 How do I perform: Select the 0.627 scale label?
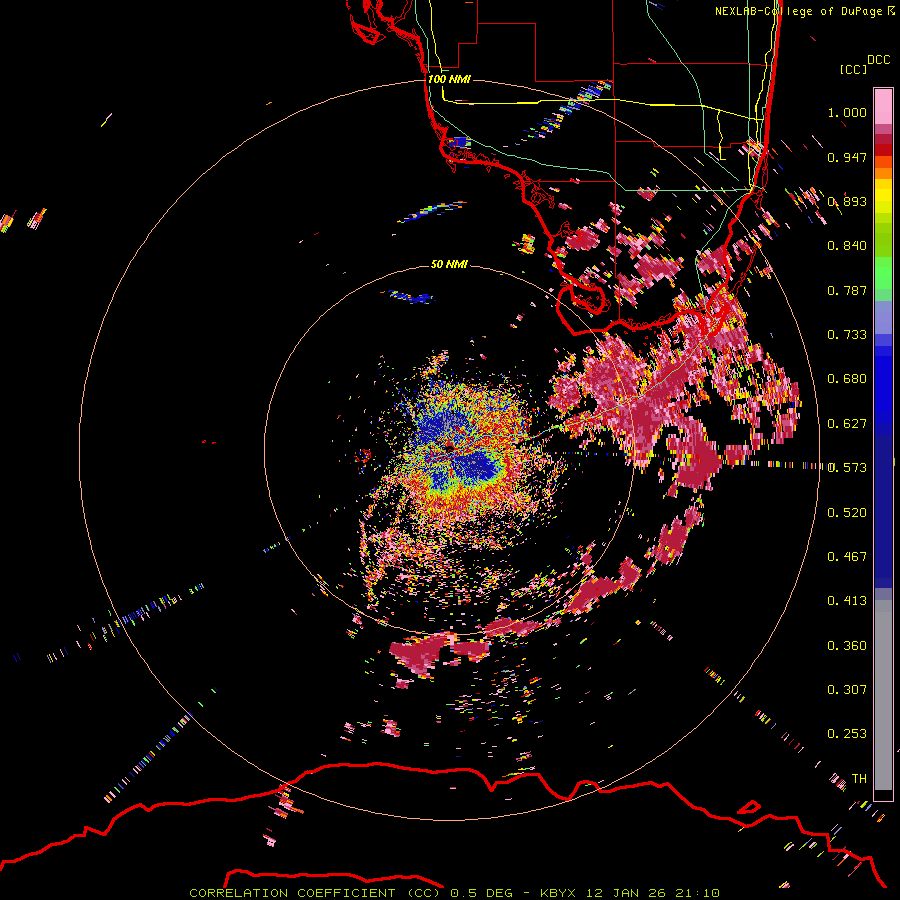click(847, 424)
